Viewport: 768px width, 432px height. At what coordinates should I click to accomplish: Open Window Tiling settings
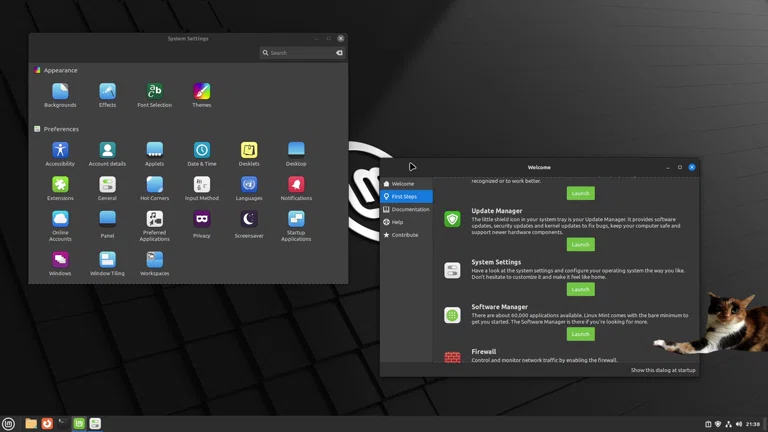click(107, 264)
